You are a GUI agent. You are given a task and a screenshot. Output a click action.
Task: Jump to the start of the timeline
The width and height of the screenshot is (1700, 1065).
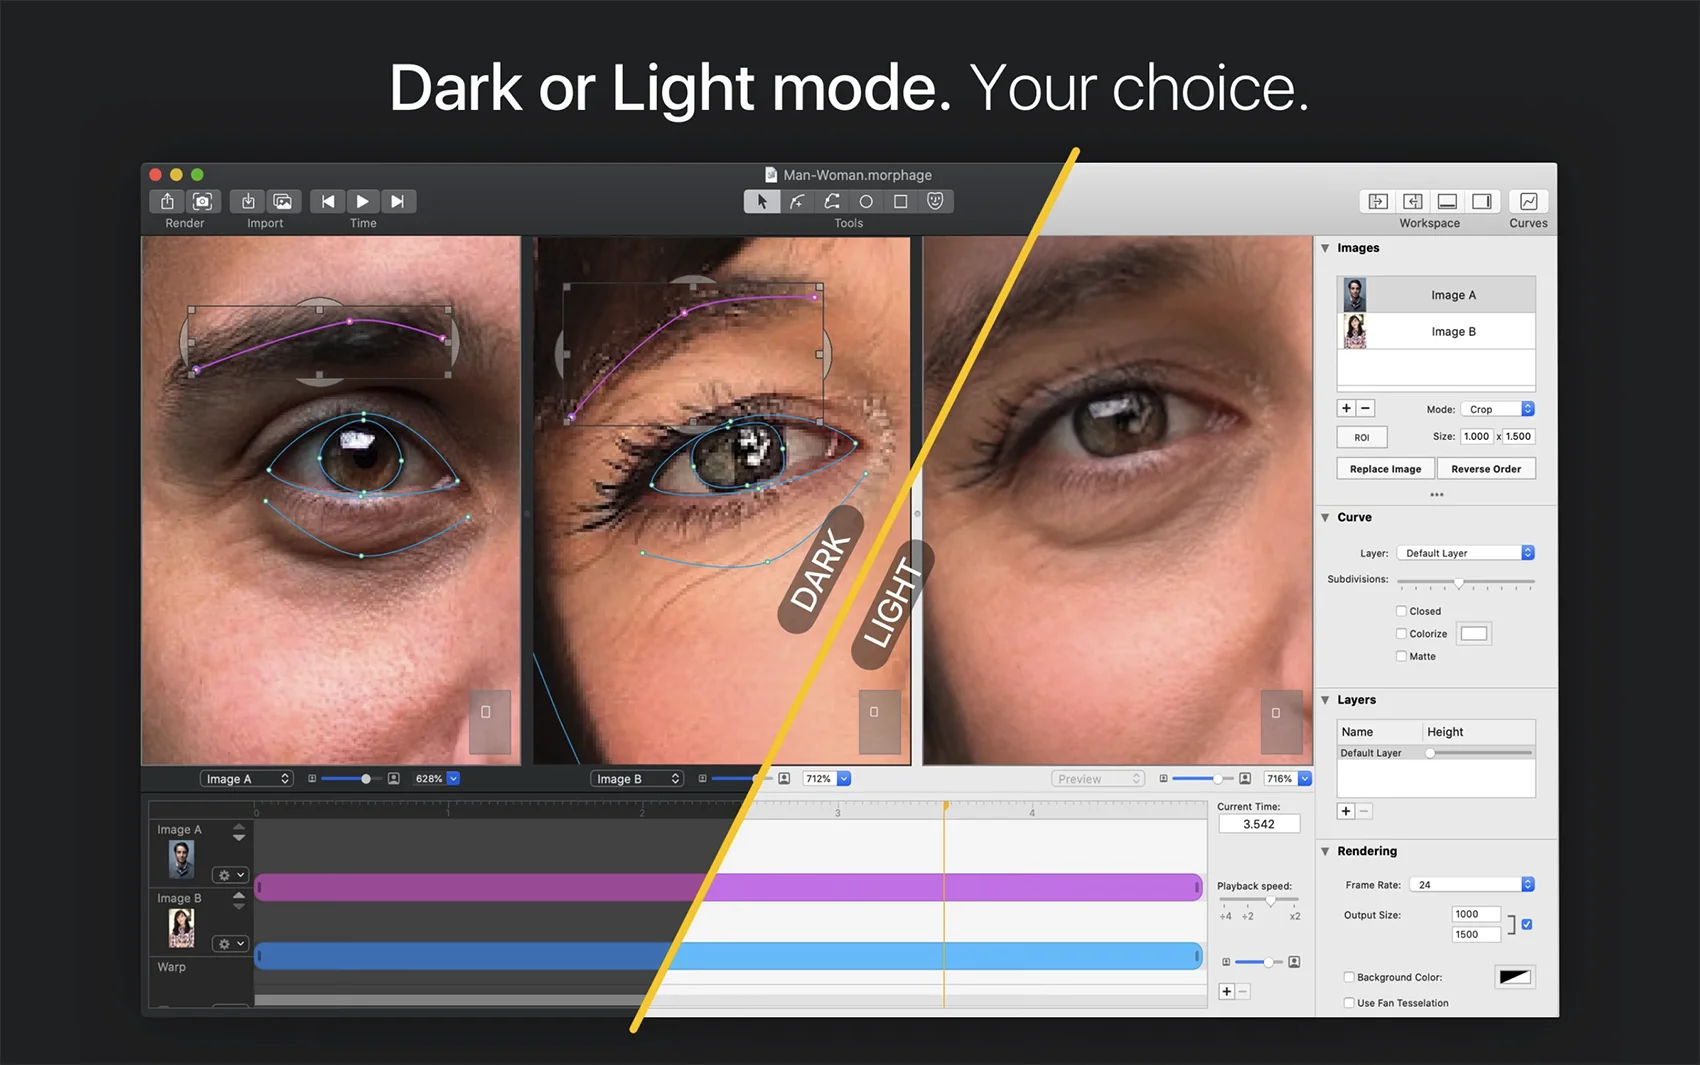[327, 201]
